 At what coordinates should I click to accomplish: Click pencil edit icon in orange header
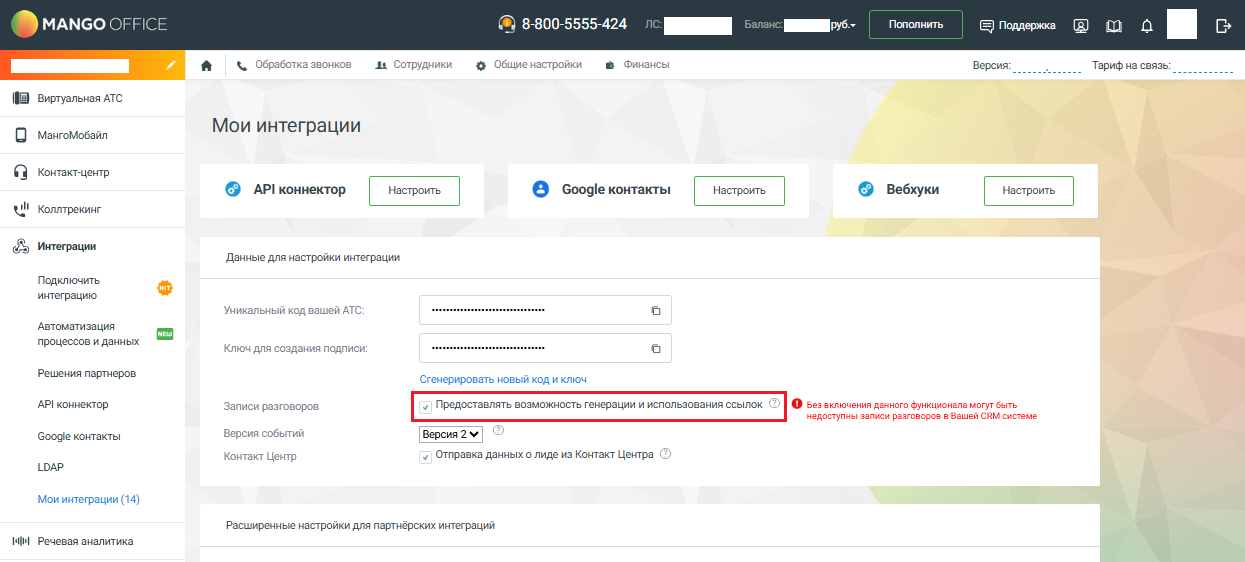(x=171, y=65)
